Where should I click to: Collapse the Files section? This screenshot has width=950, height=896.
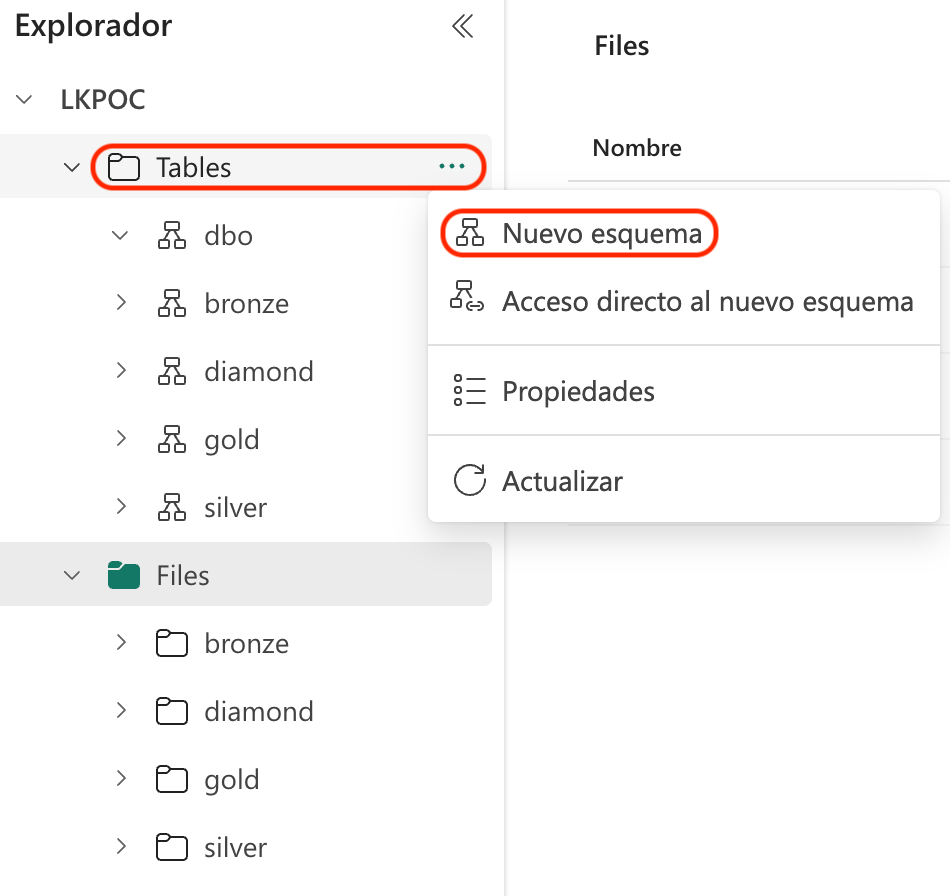pyautogui.click(x=71, y=575)
